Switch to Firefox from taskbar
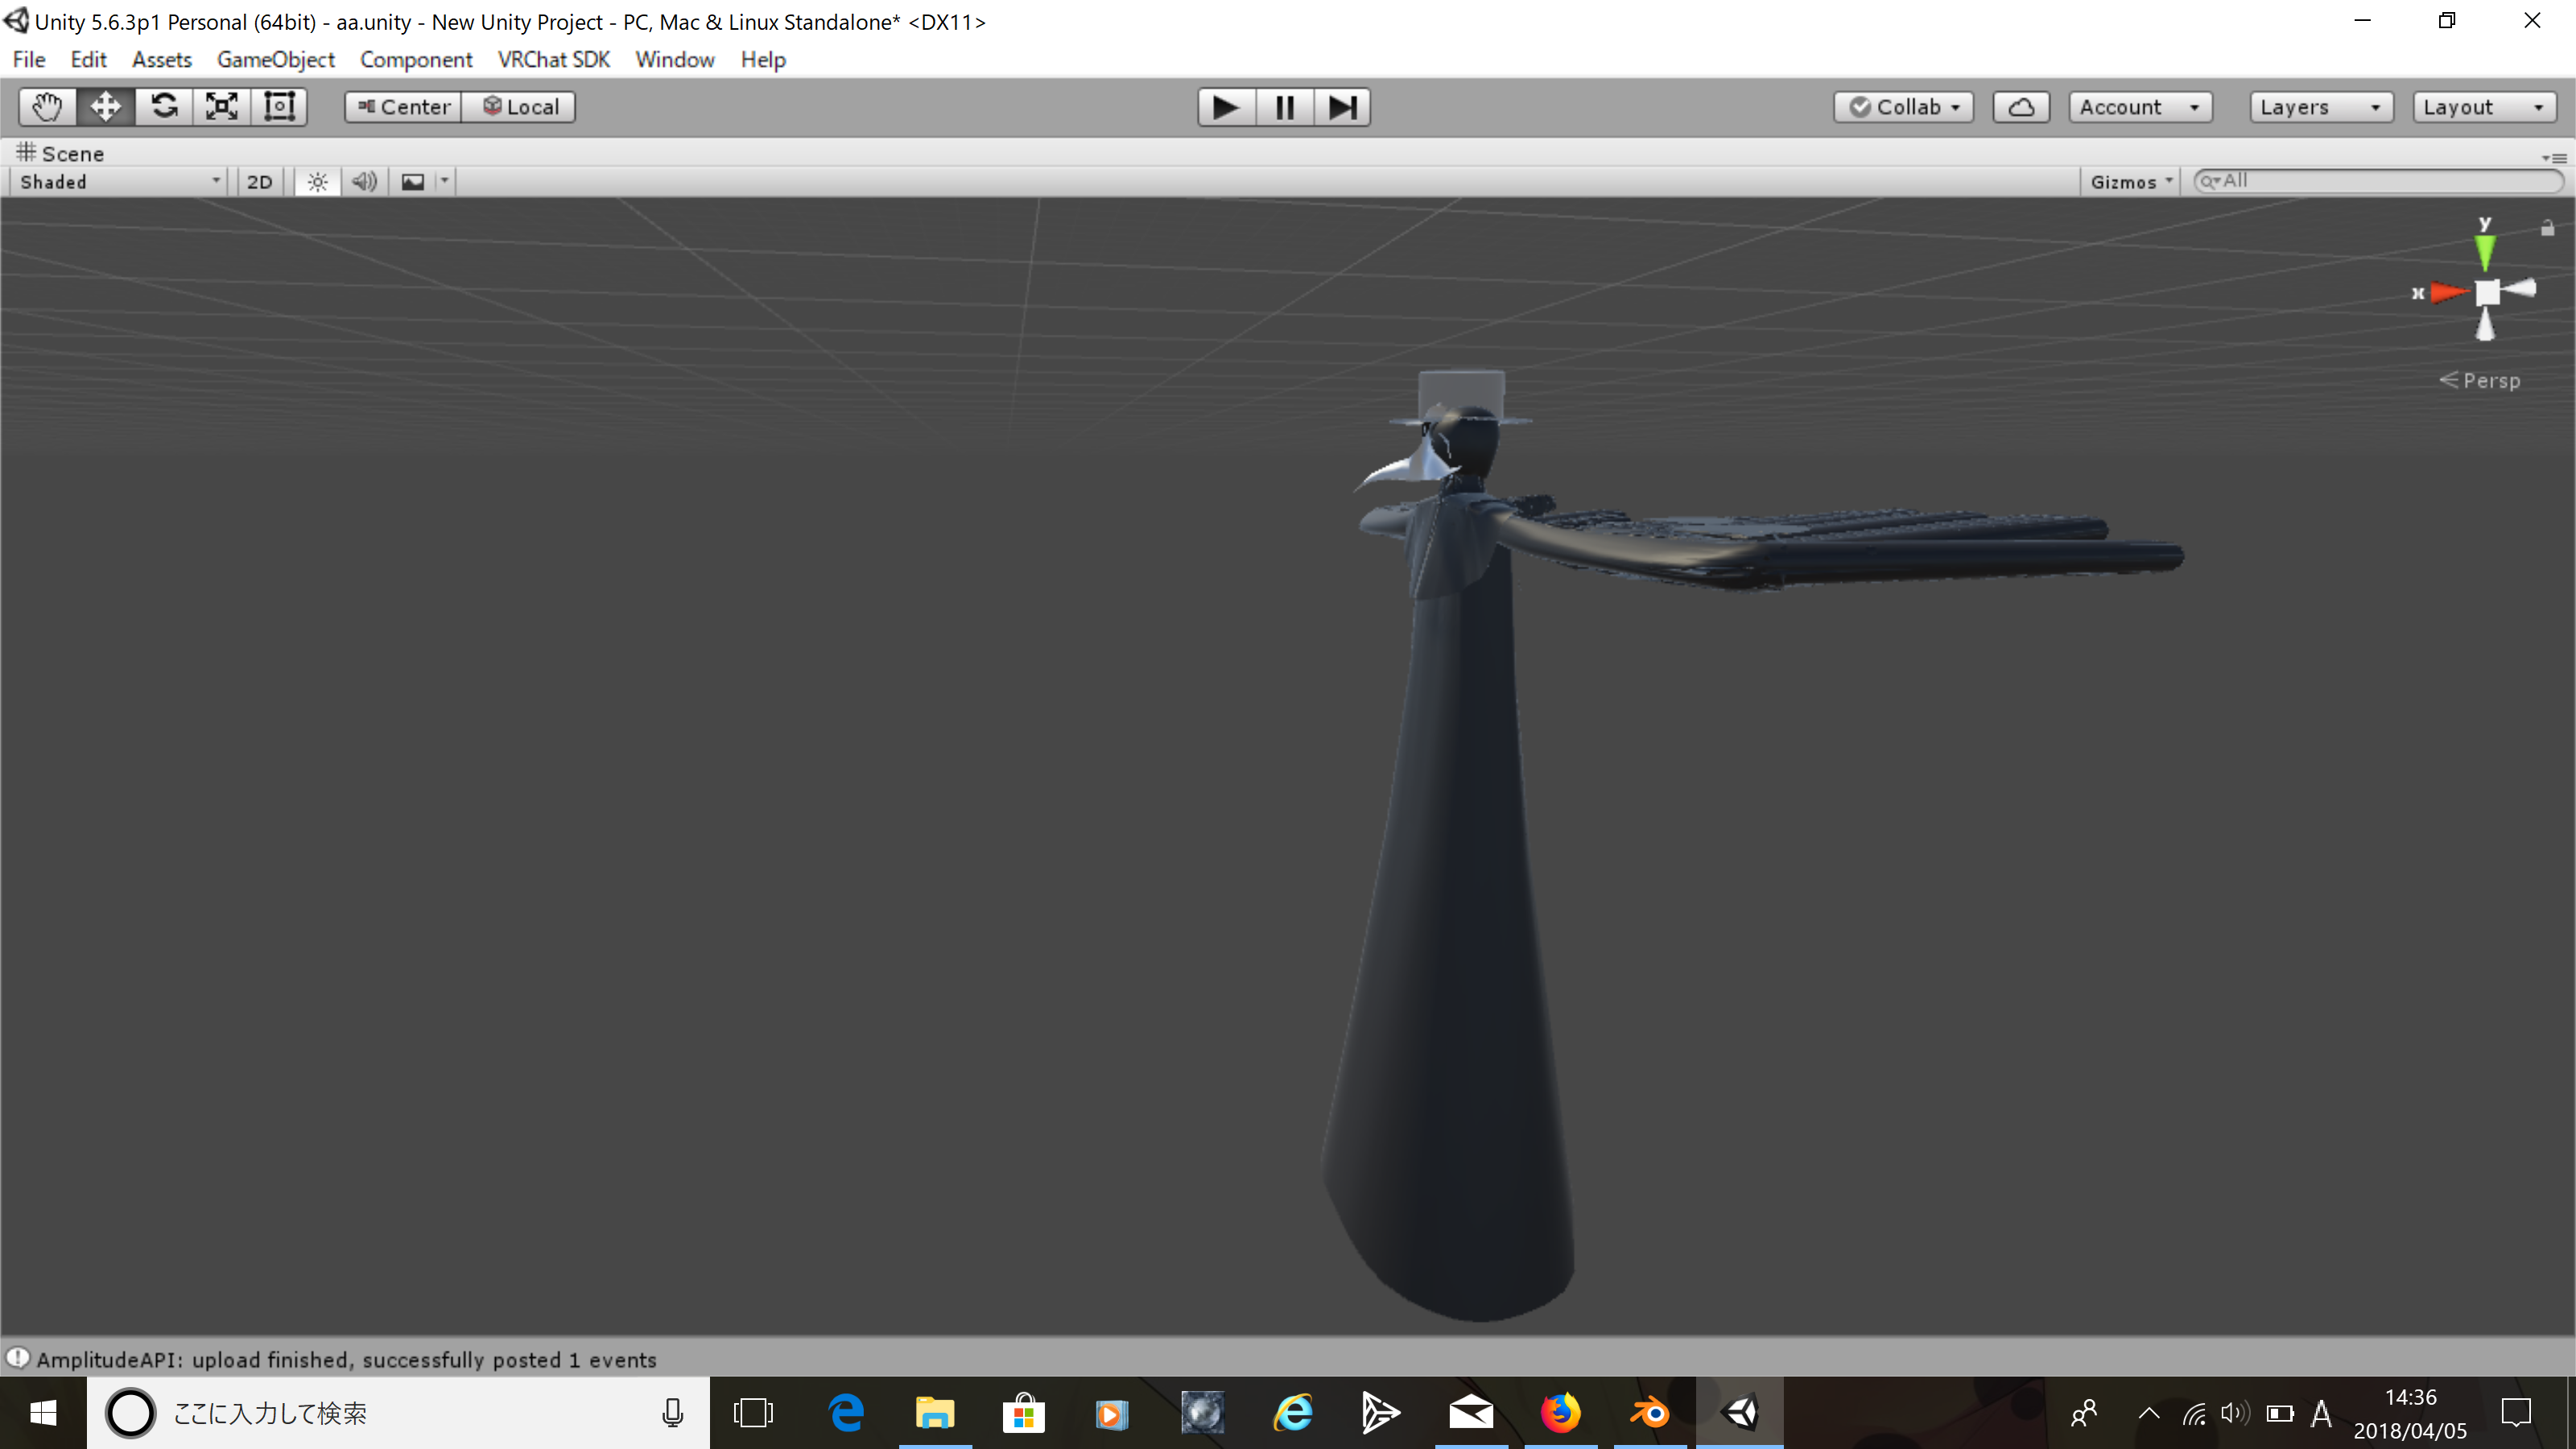Image resolution: width=2576 pixels, height=1449 pixels. click(x=1560, y=1413)
